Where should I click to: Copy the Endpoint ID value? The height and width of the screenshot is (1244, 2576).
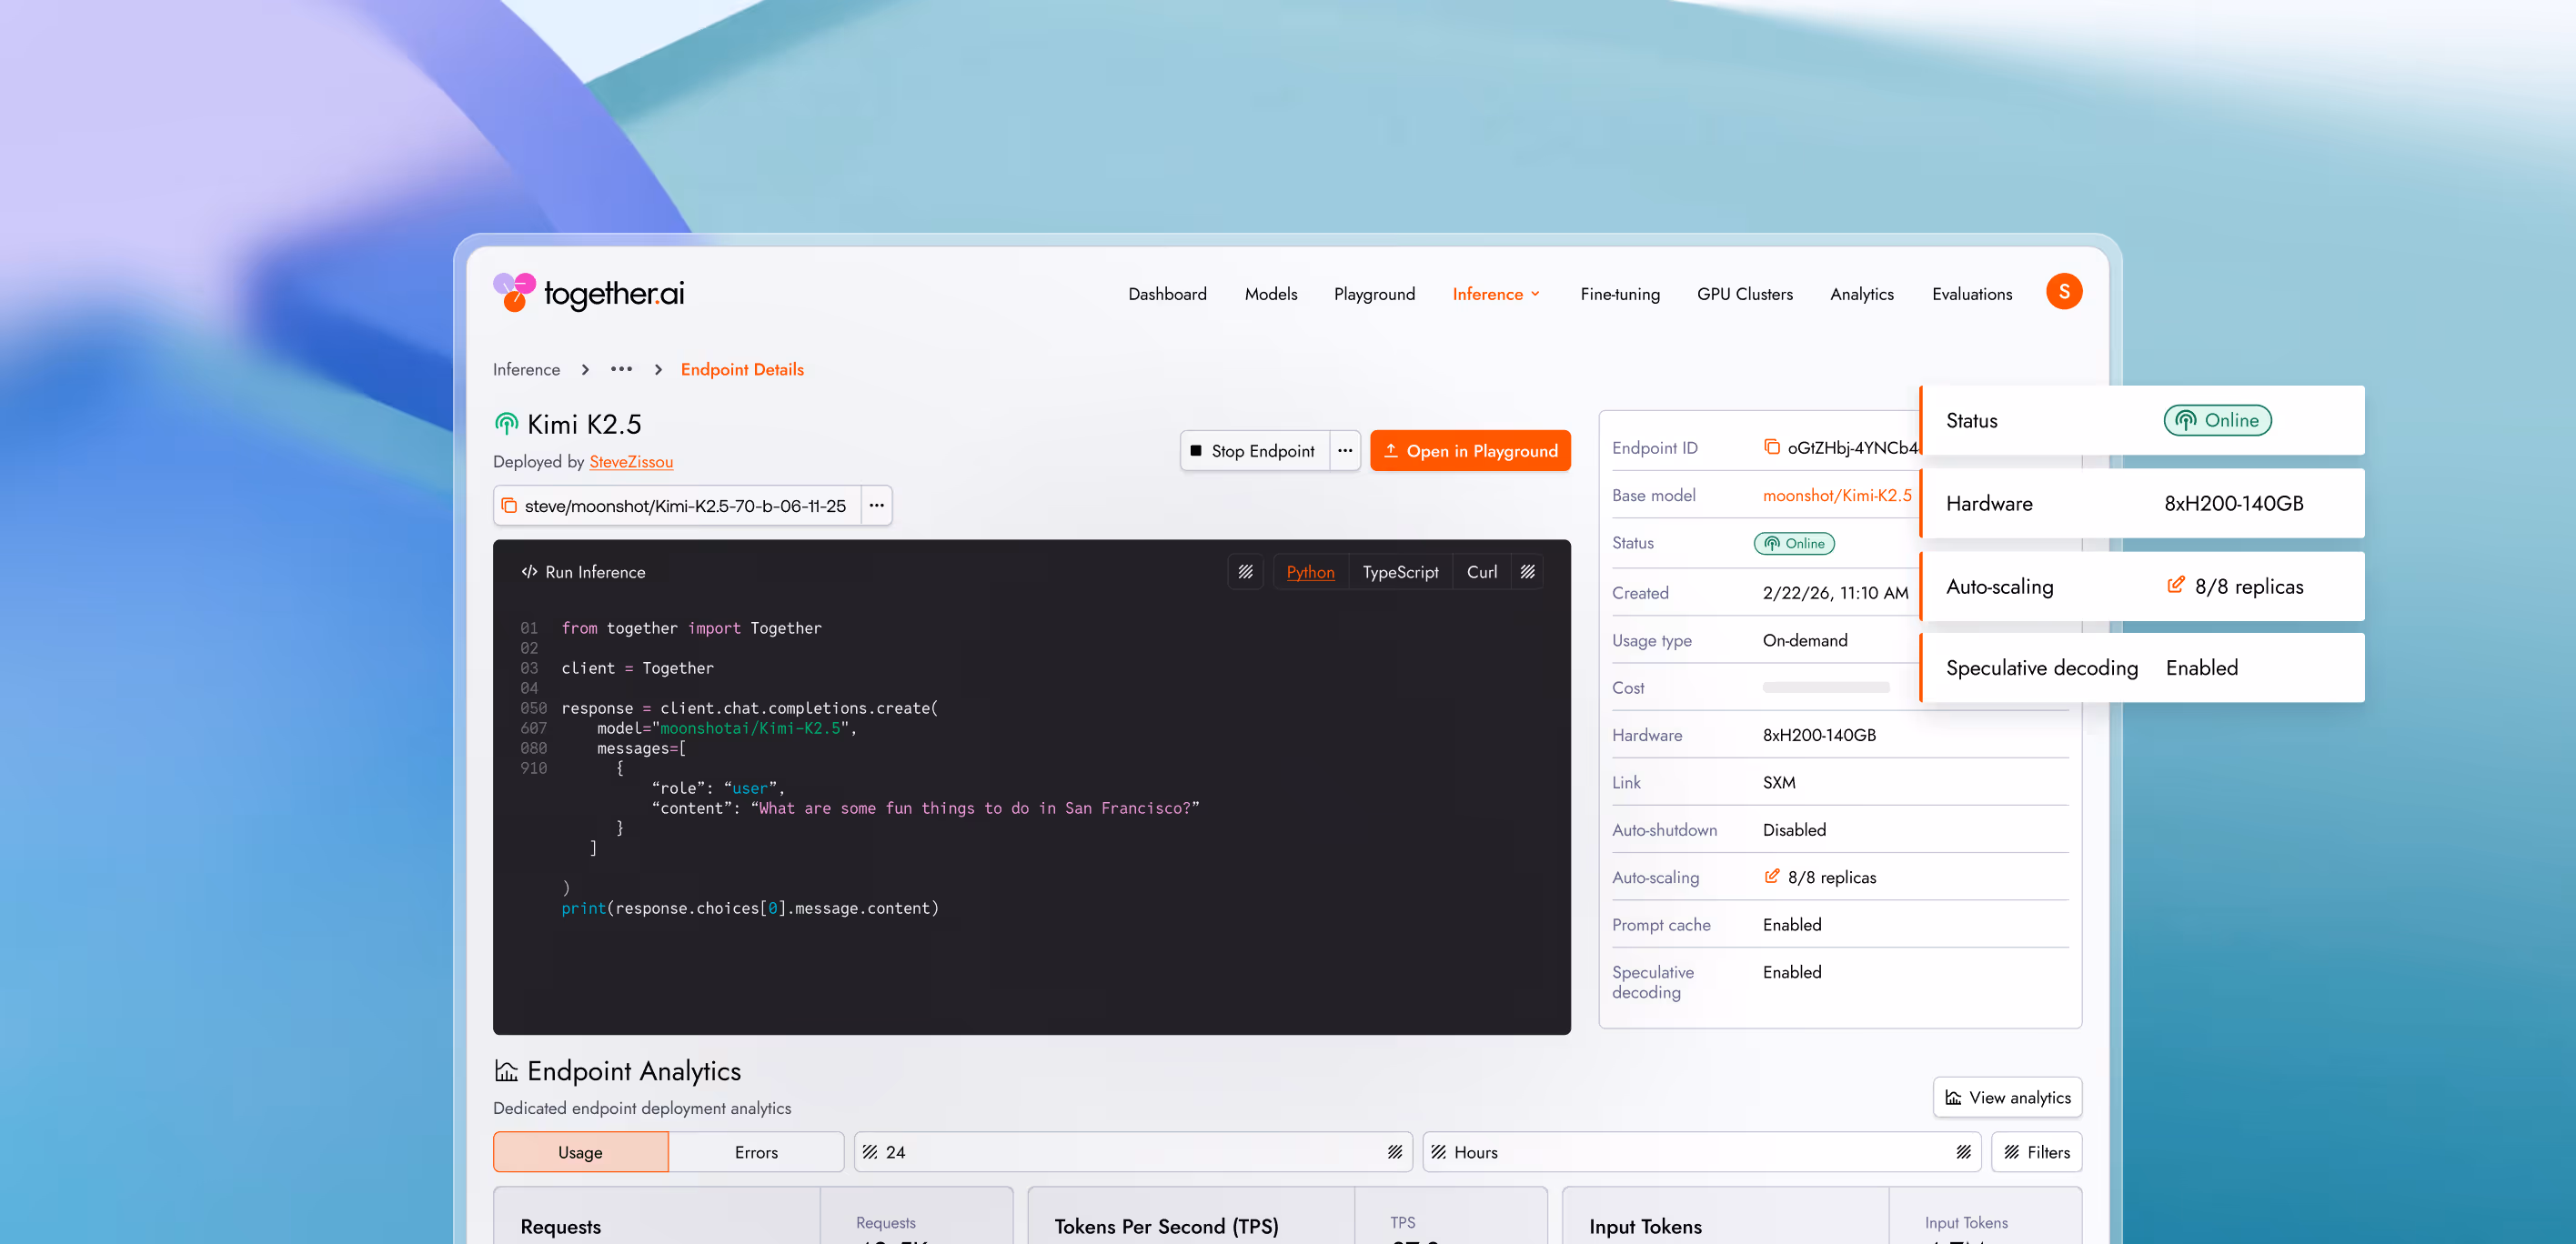click(1771, 447)
